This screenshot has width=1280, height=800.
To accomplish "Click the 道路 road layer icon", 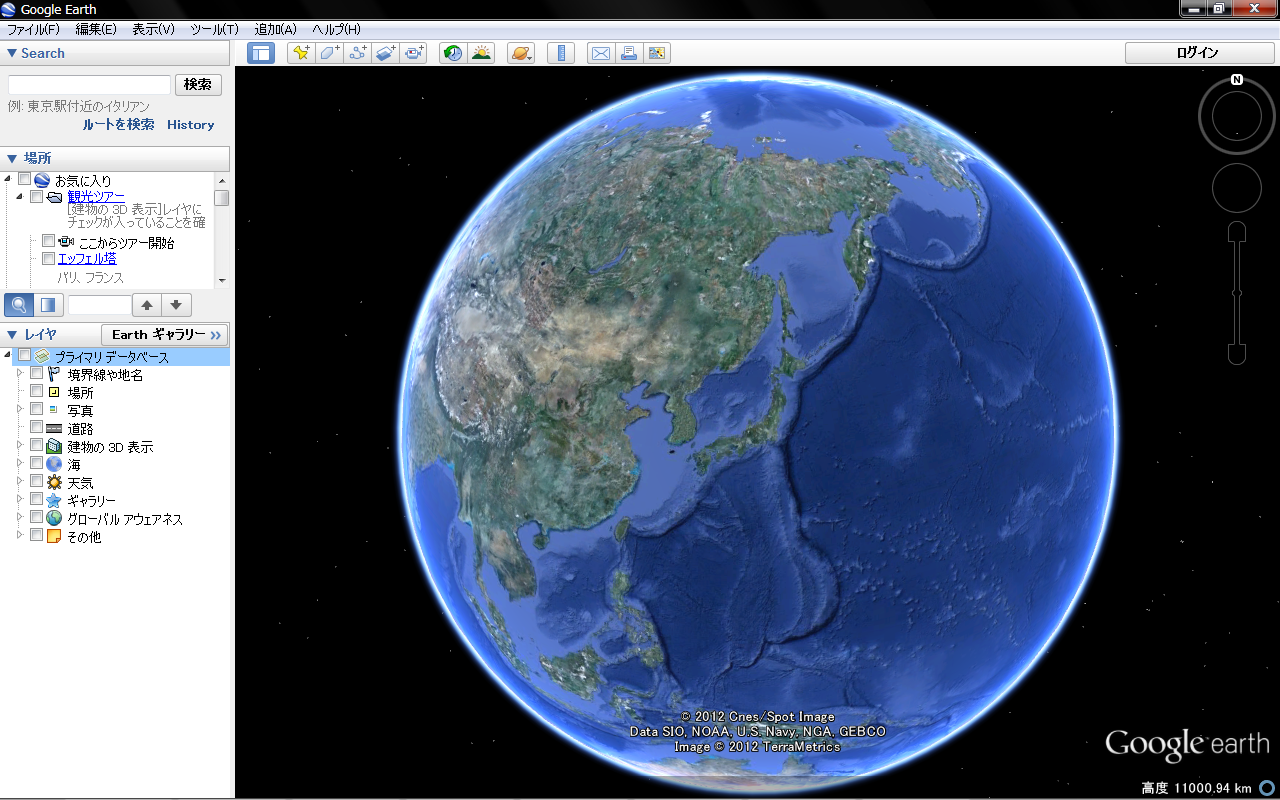I will 54,428.
